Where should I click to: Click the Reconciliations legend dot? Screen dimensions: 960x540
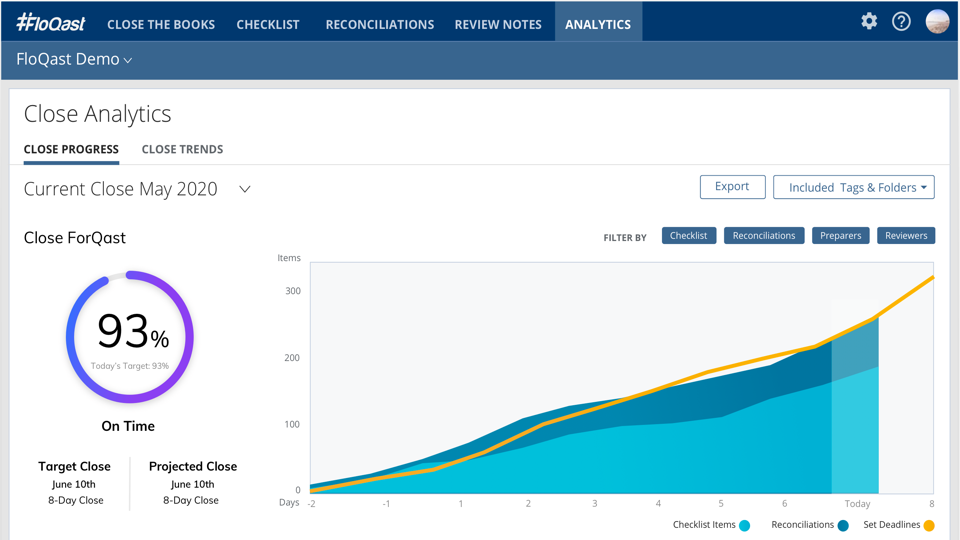click(x=843, y=525)
